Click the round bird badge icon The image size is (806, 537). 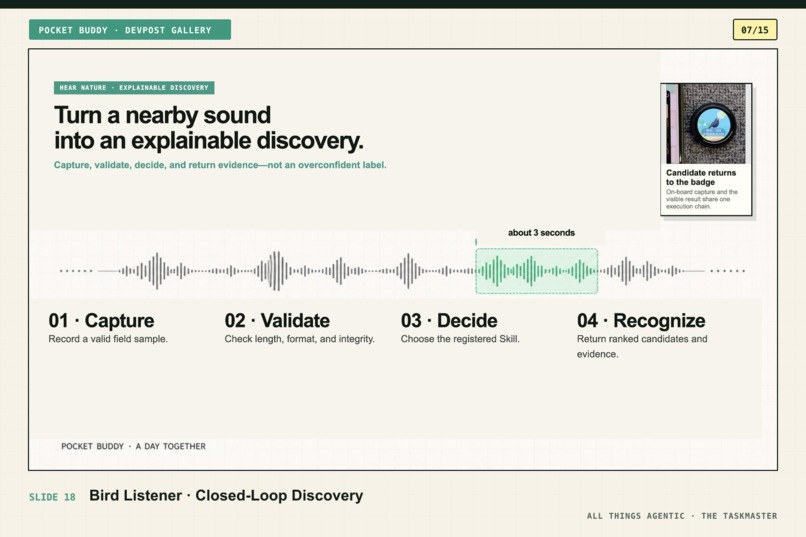click(713, 124)
